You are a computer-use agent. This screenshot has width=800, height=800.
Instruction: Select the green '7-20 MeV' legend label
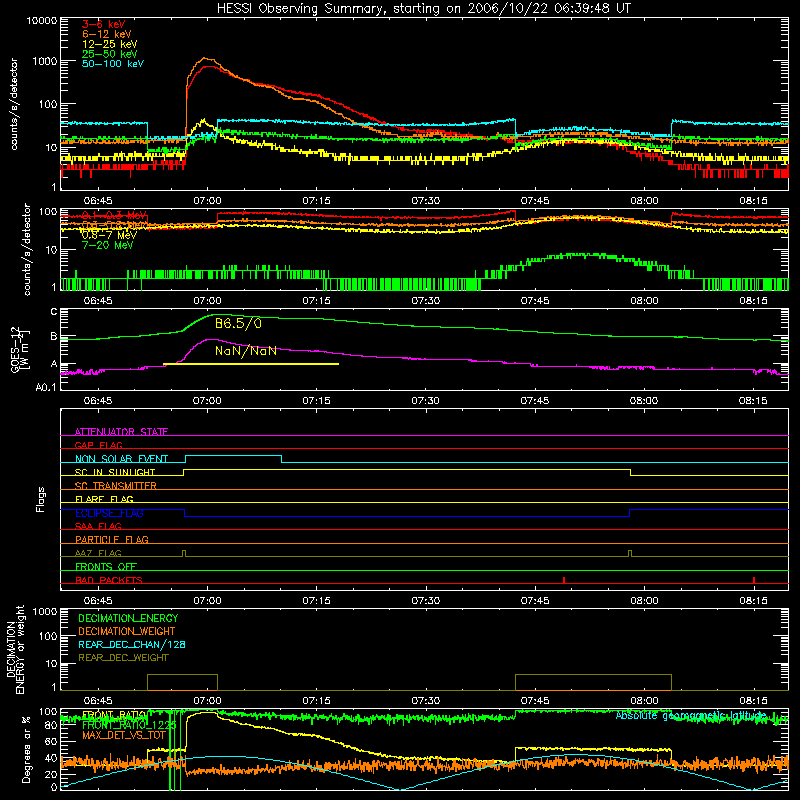[x=107, y=245]
